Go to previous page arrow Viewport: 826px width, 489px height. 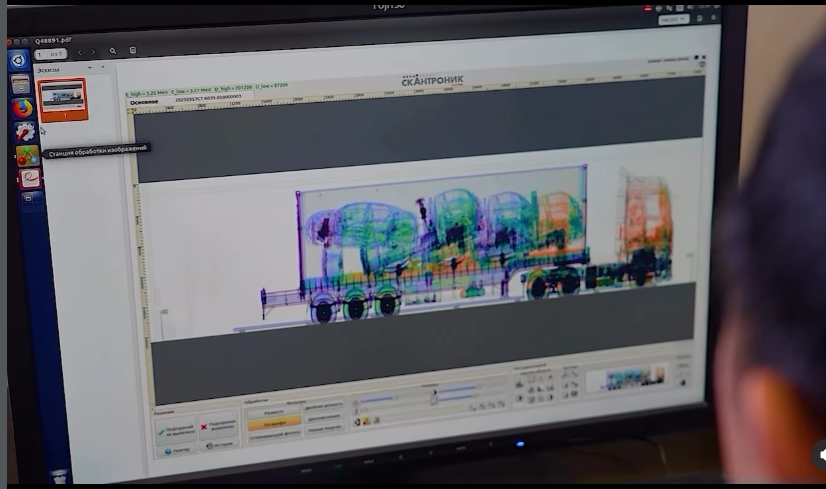point(80,52)
